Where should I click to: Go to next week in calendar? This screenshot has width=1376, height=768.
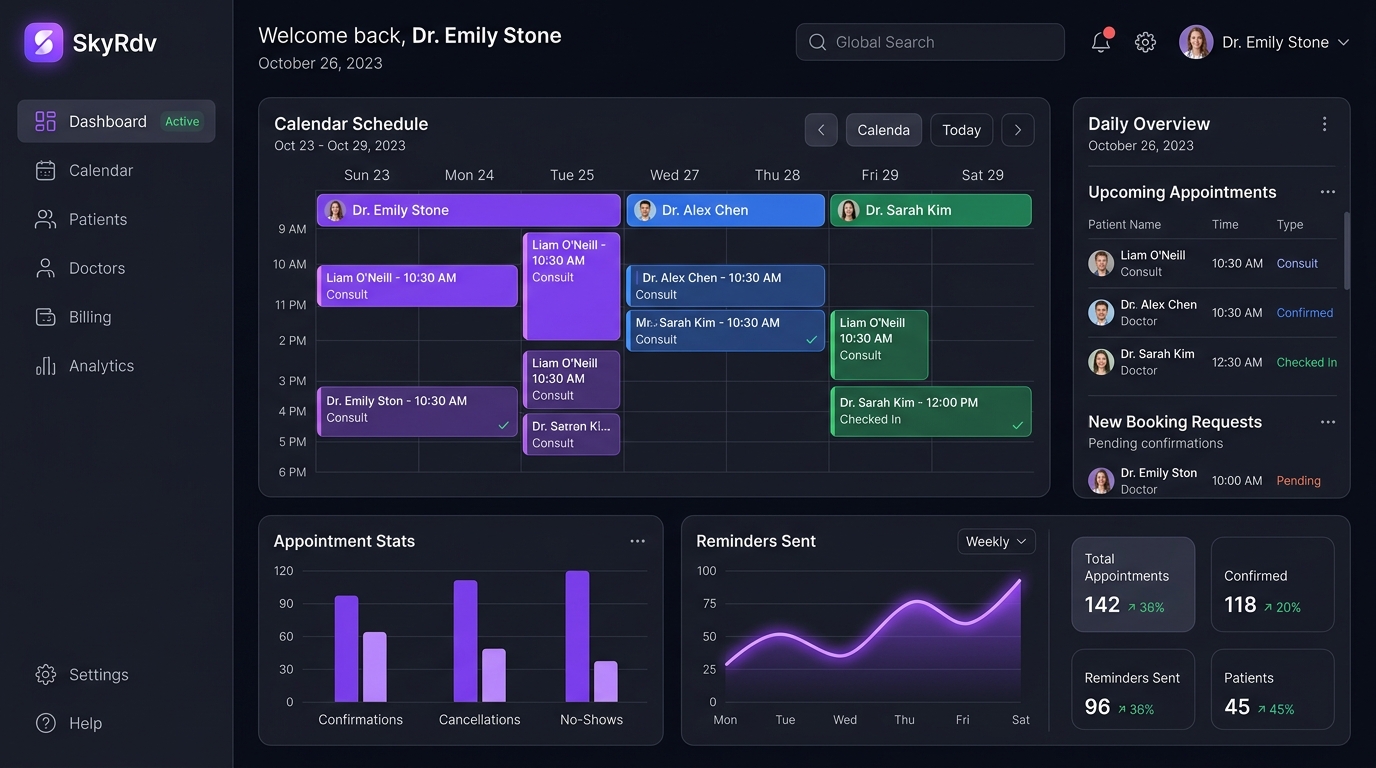pyautogui.click(x=1018, y=130)
